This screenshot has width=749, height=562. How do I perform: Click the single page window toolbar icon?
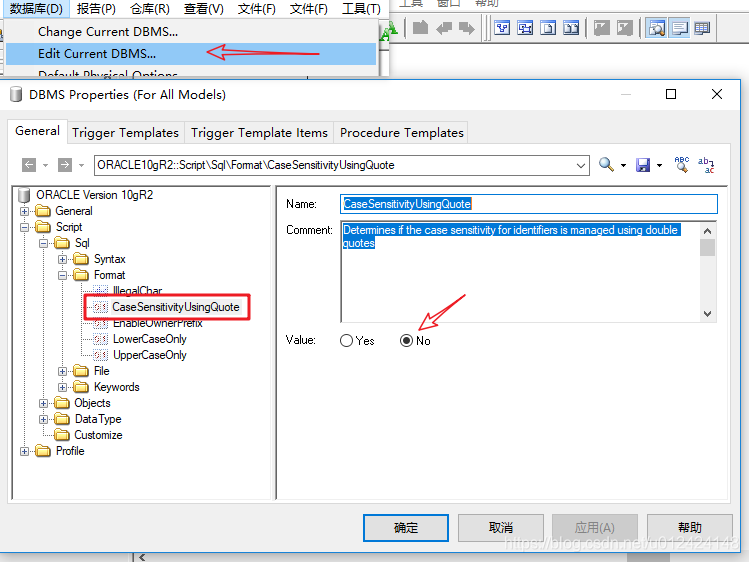[548, 28]
